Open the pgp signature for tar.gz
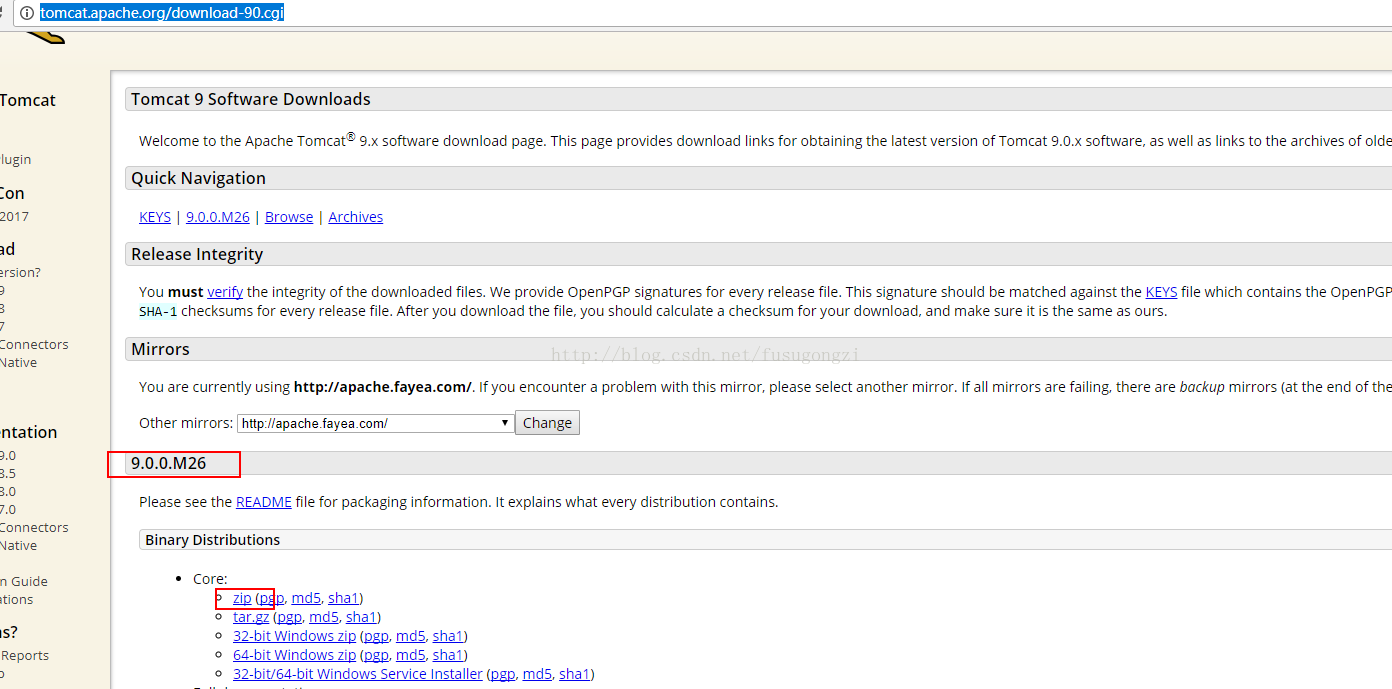The height and width of the screenshot is (689, 1392). [x=290, y=617]
